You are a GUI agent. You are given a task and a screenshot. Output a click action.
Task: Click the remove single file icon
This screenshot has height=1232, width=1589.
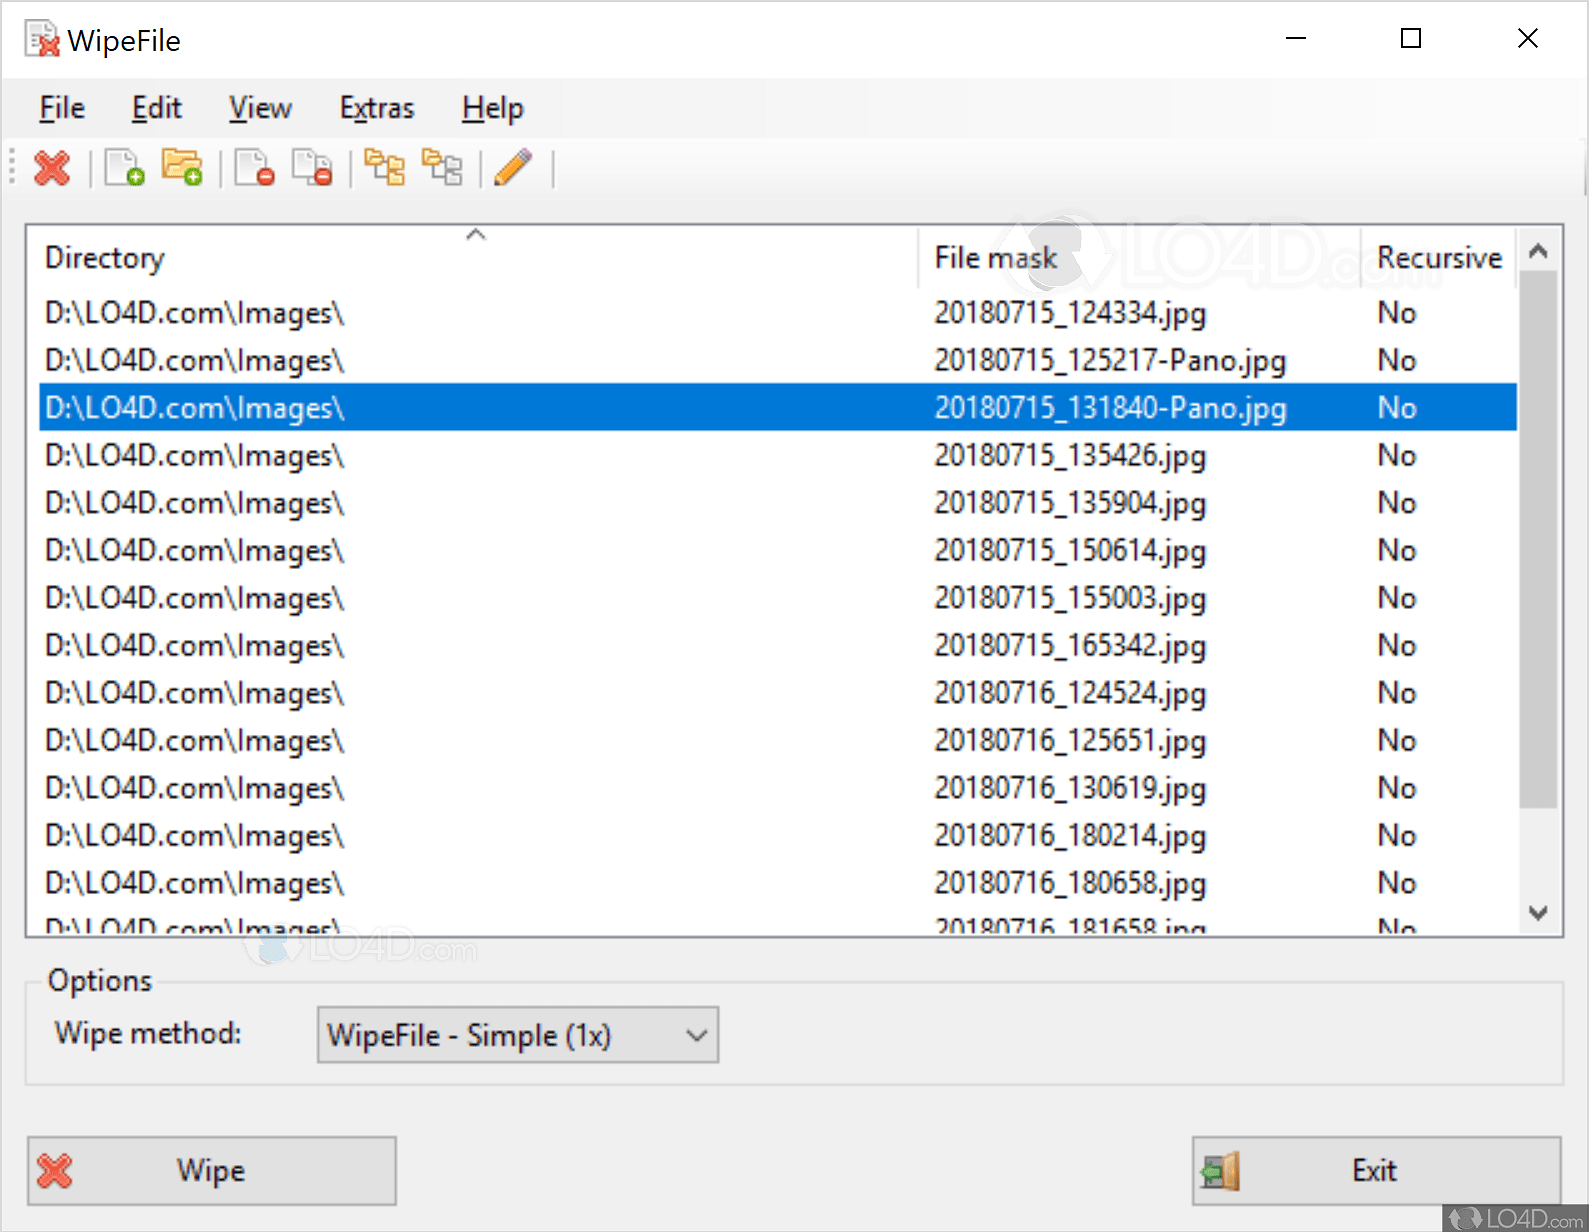254,168
